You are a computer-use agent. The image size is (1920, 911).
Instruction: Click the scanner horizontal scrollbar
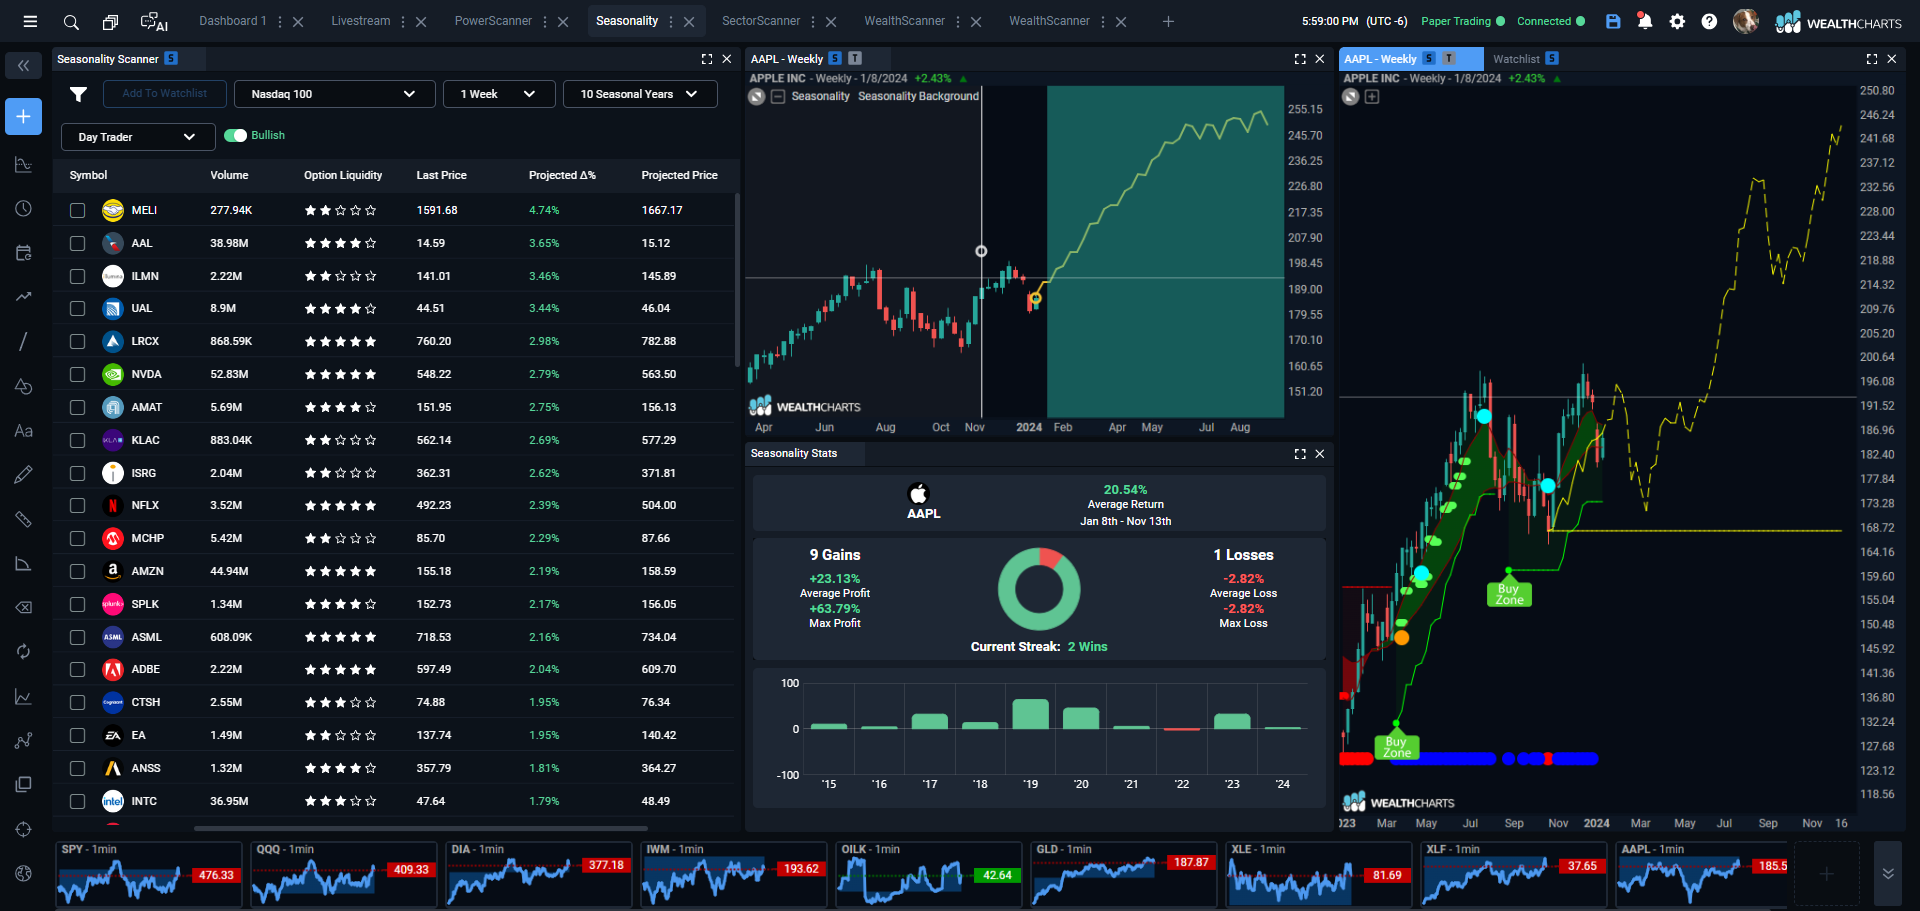(421, 828)
